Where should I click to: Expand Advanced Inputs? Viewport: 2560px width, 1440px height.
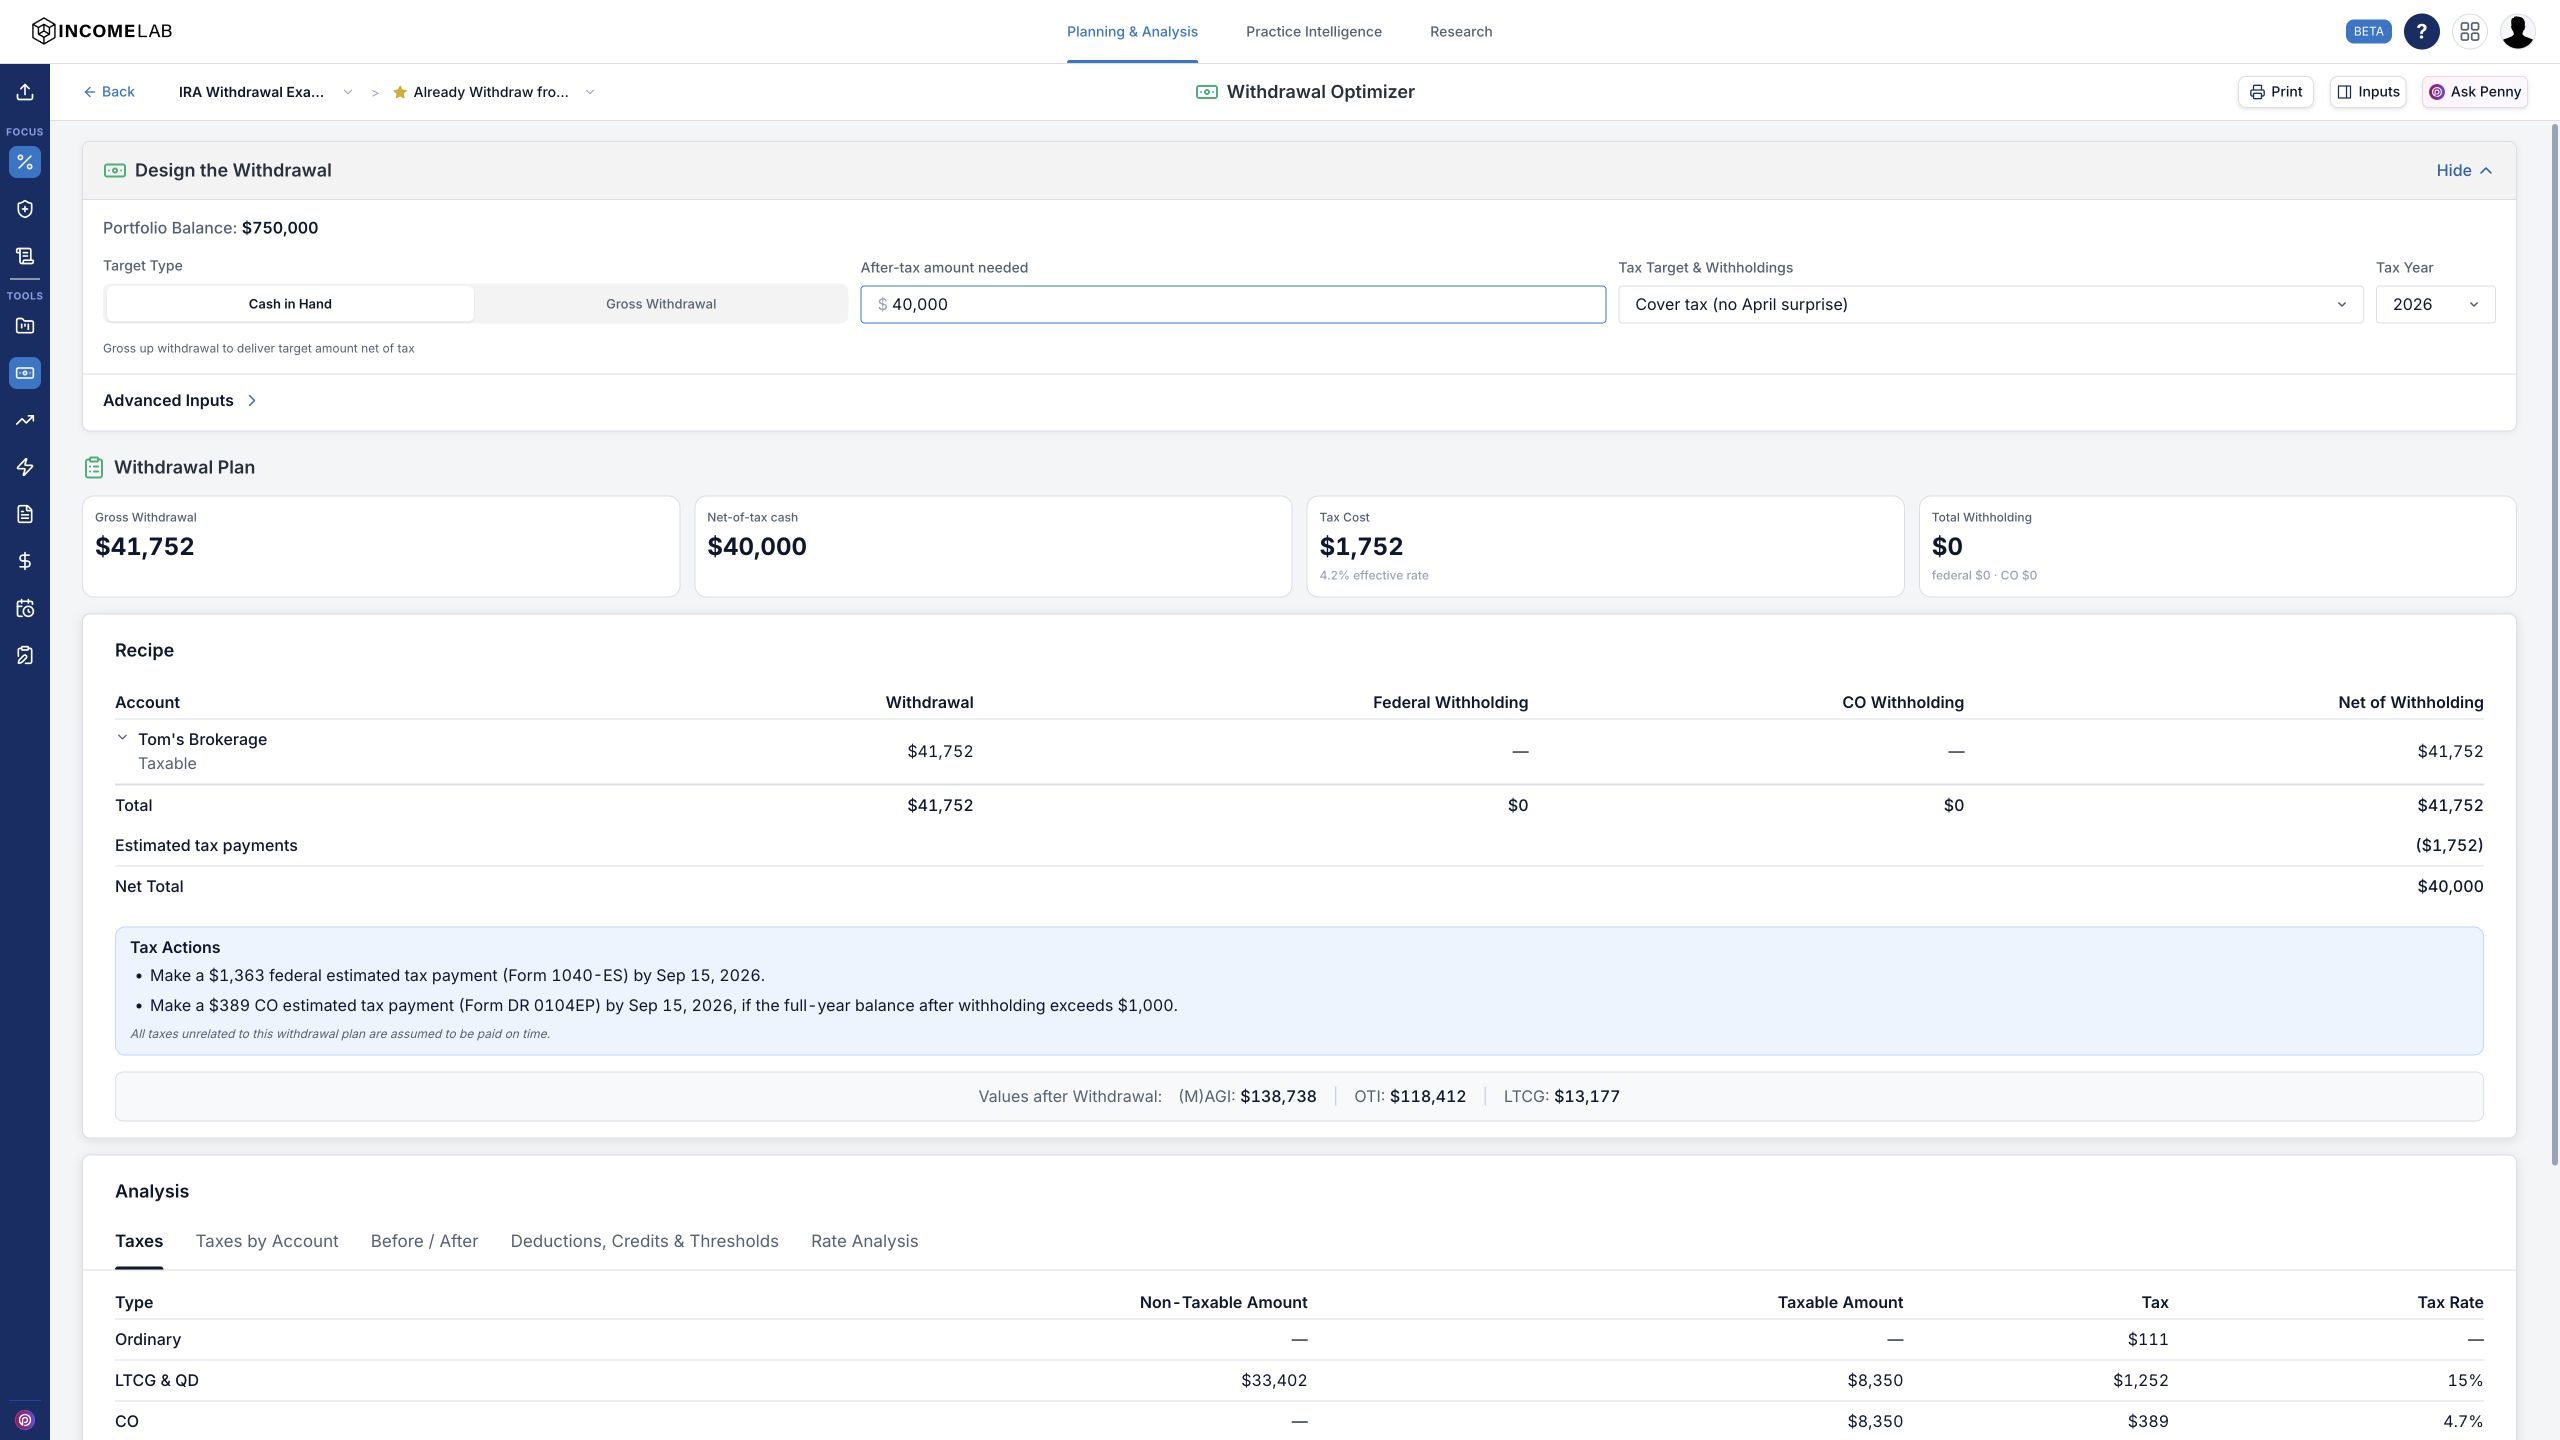point(180,400)
